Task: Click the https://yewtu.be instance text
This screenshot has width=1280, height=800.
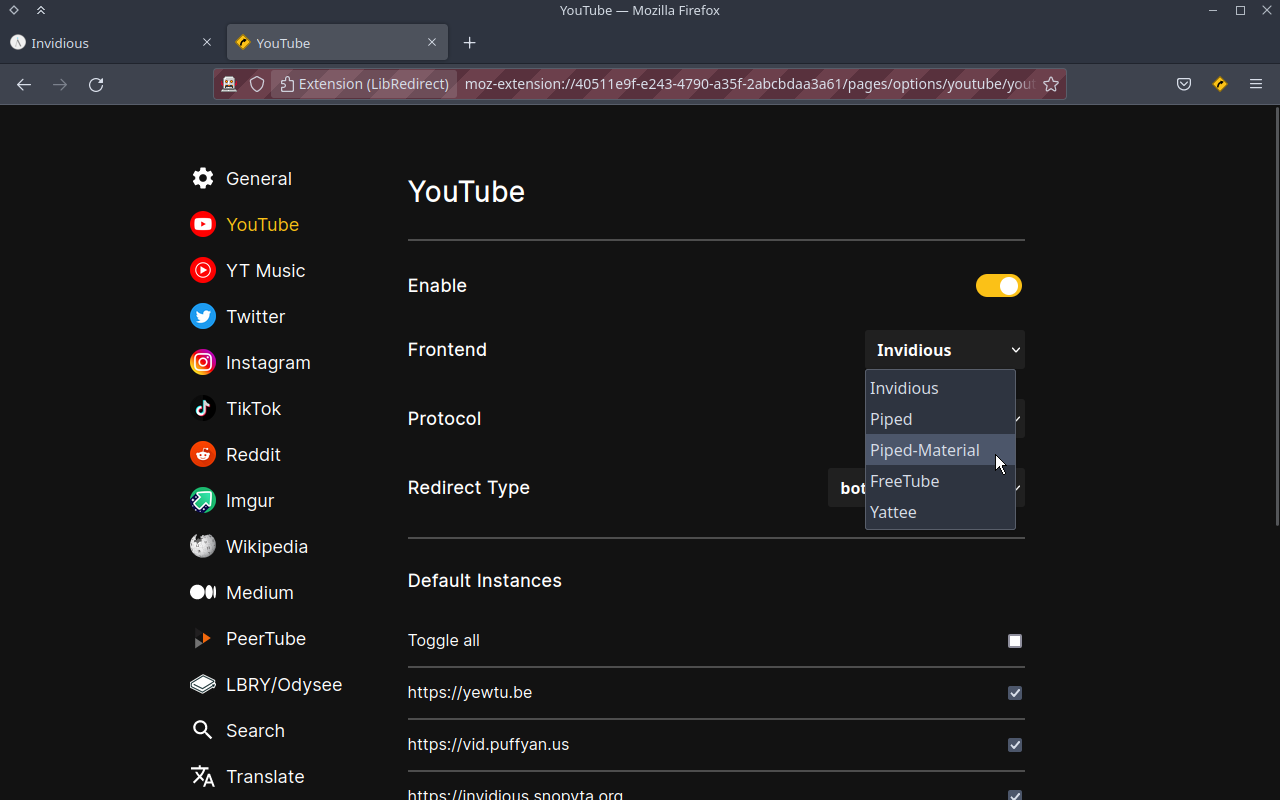Action: pyautogui.click(x=470, y=692)
